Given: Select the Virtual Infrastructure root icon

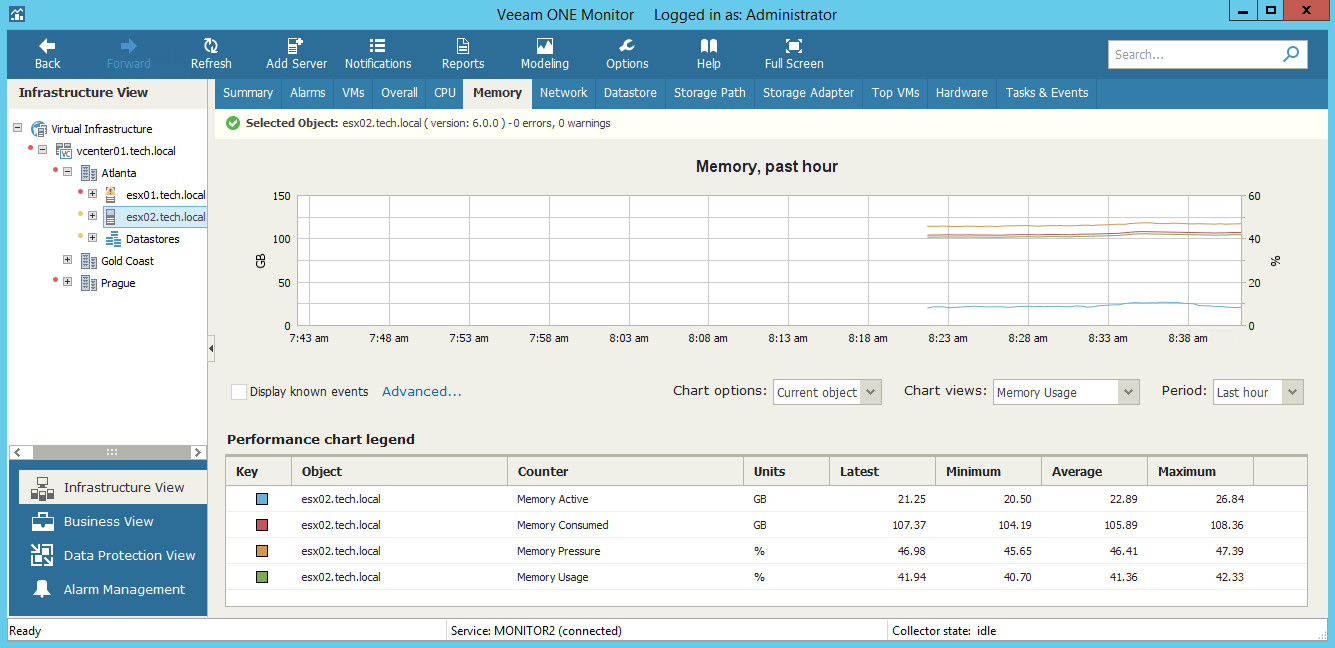Looking at the screenshot, I should 40,129.
